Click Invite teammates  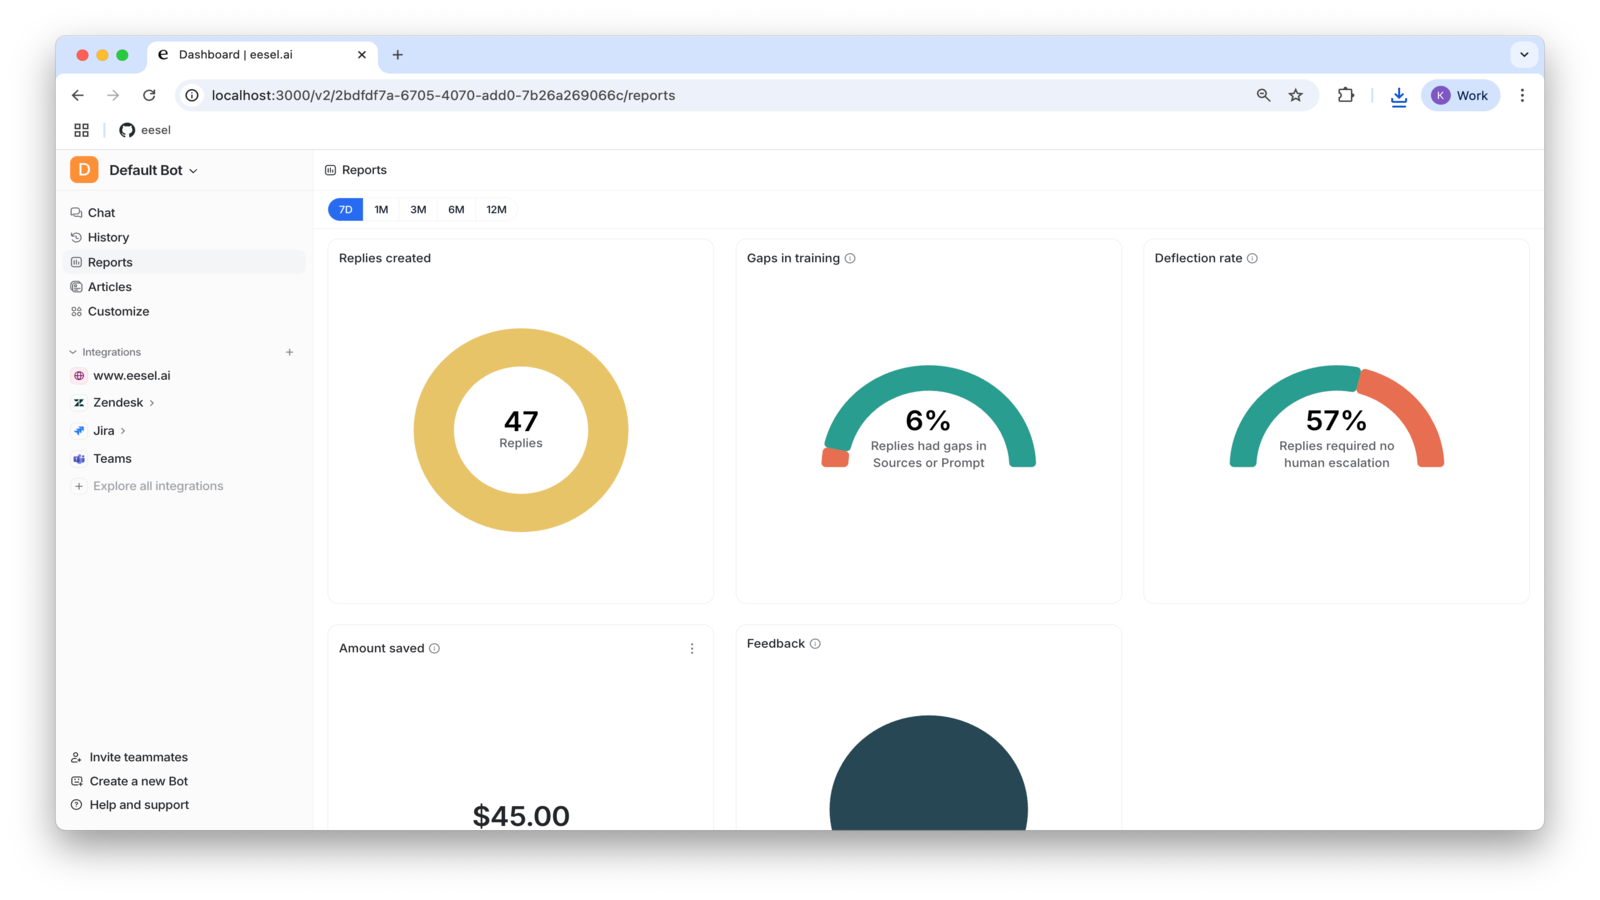pos(138,756)
